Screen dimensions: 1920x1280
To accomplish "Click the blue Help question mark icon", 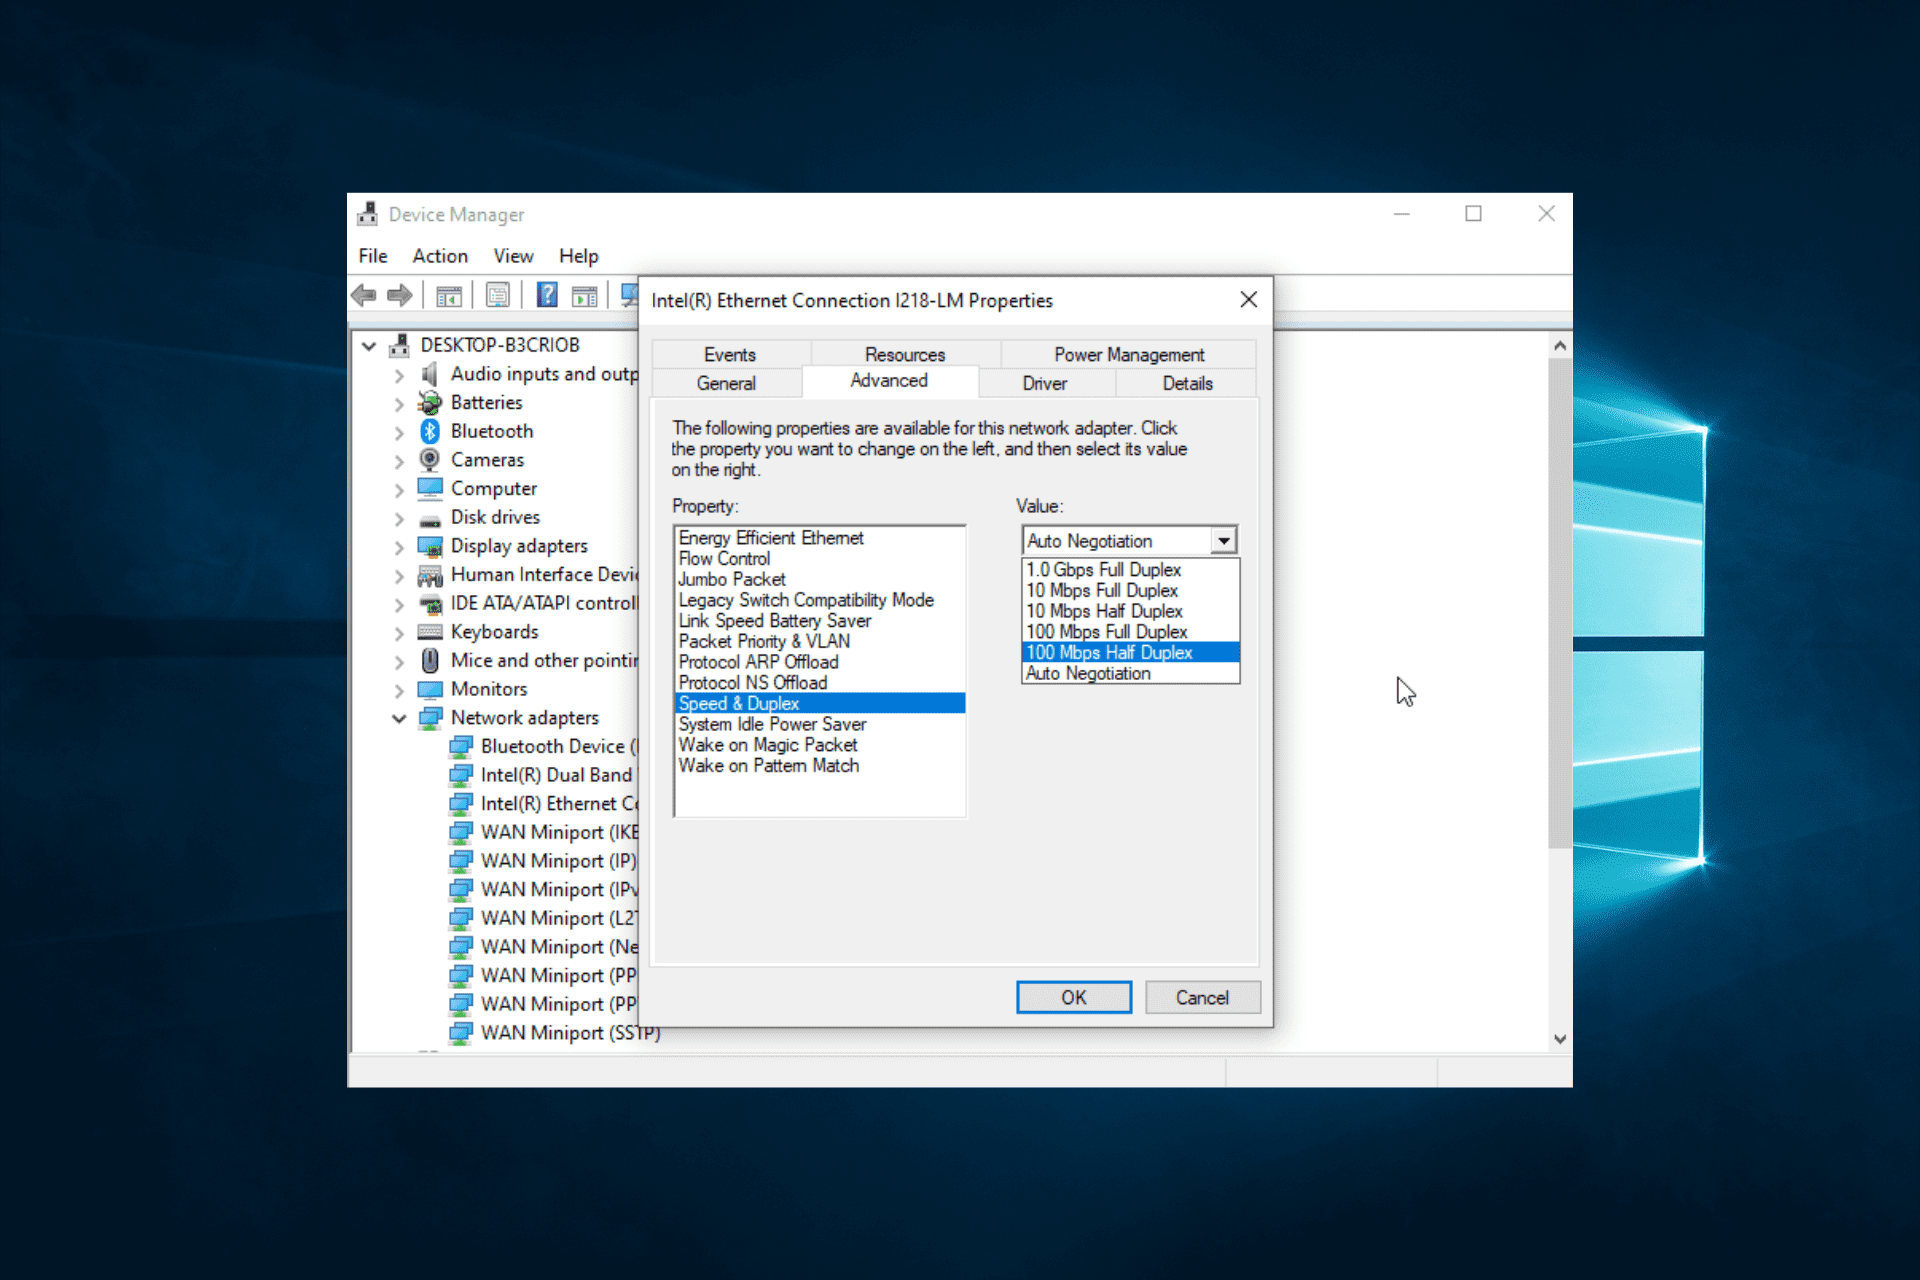I will 547,295.
